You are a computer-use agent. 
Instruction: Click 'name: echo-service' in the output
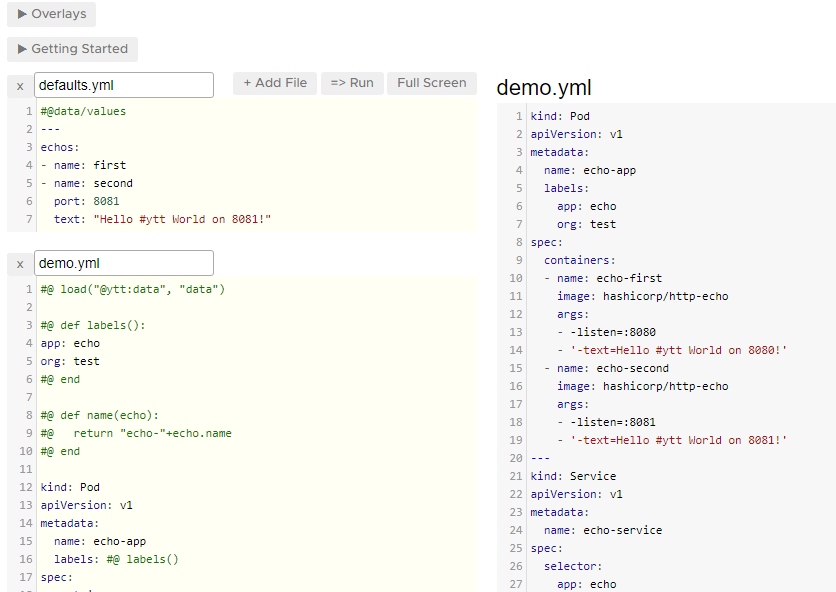(x=603, y=531)
